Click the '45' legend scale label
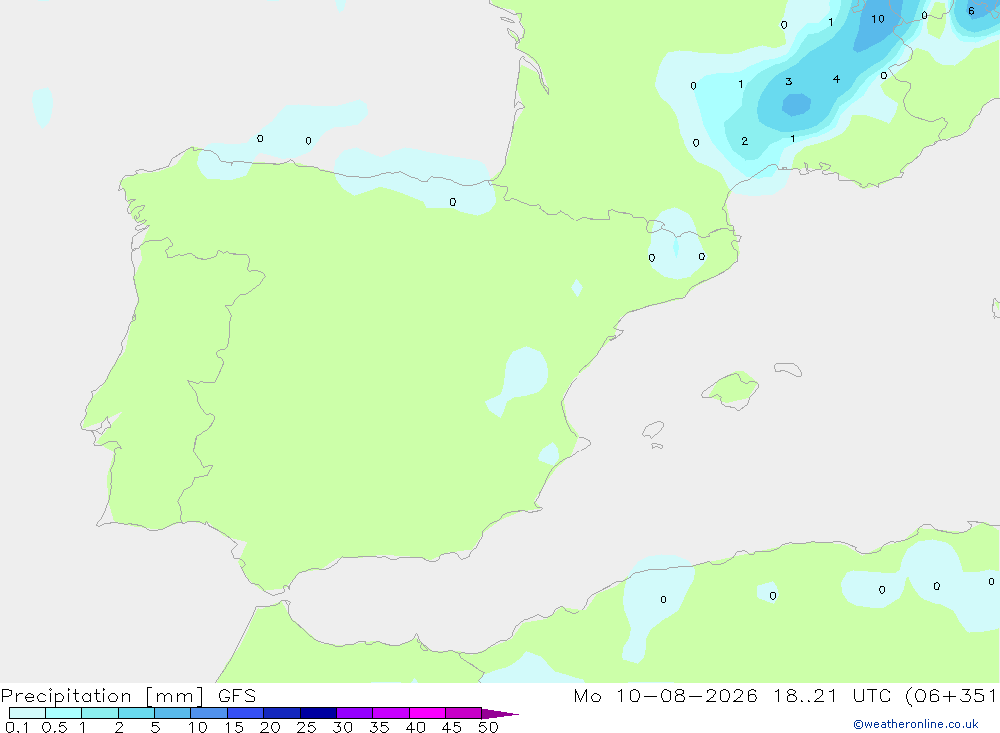The width and height of the screenshot is (1000, 733). (x=452, y=727)
